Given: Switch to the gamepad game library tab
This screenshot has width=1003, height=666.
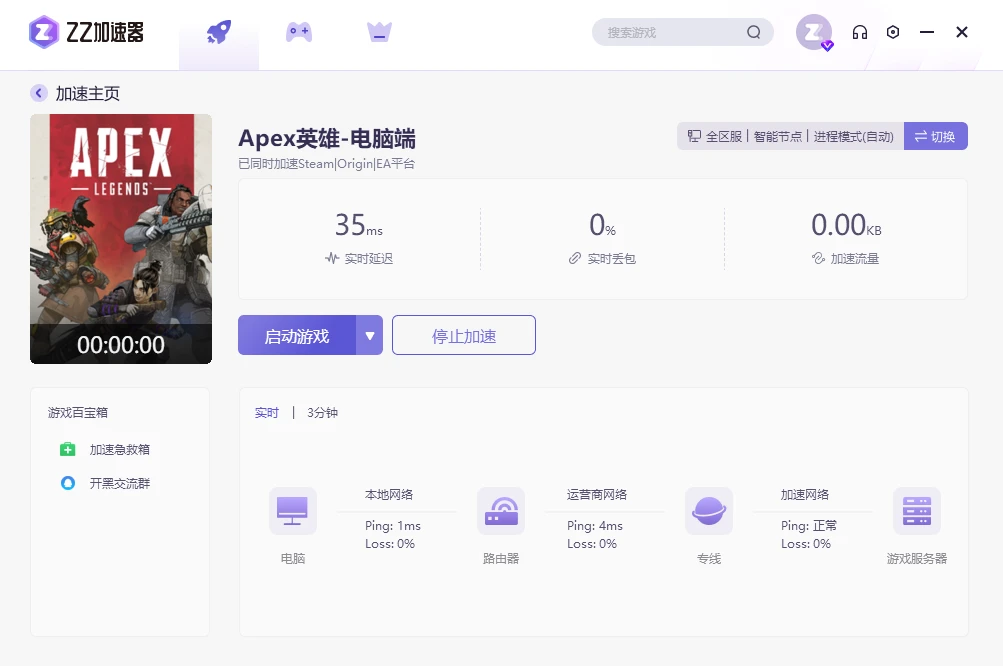Looking at the screenshot, I should (299, 31).
